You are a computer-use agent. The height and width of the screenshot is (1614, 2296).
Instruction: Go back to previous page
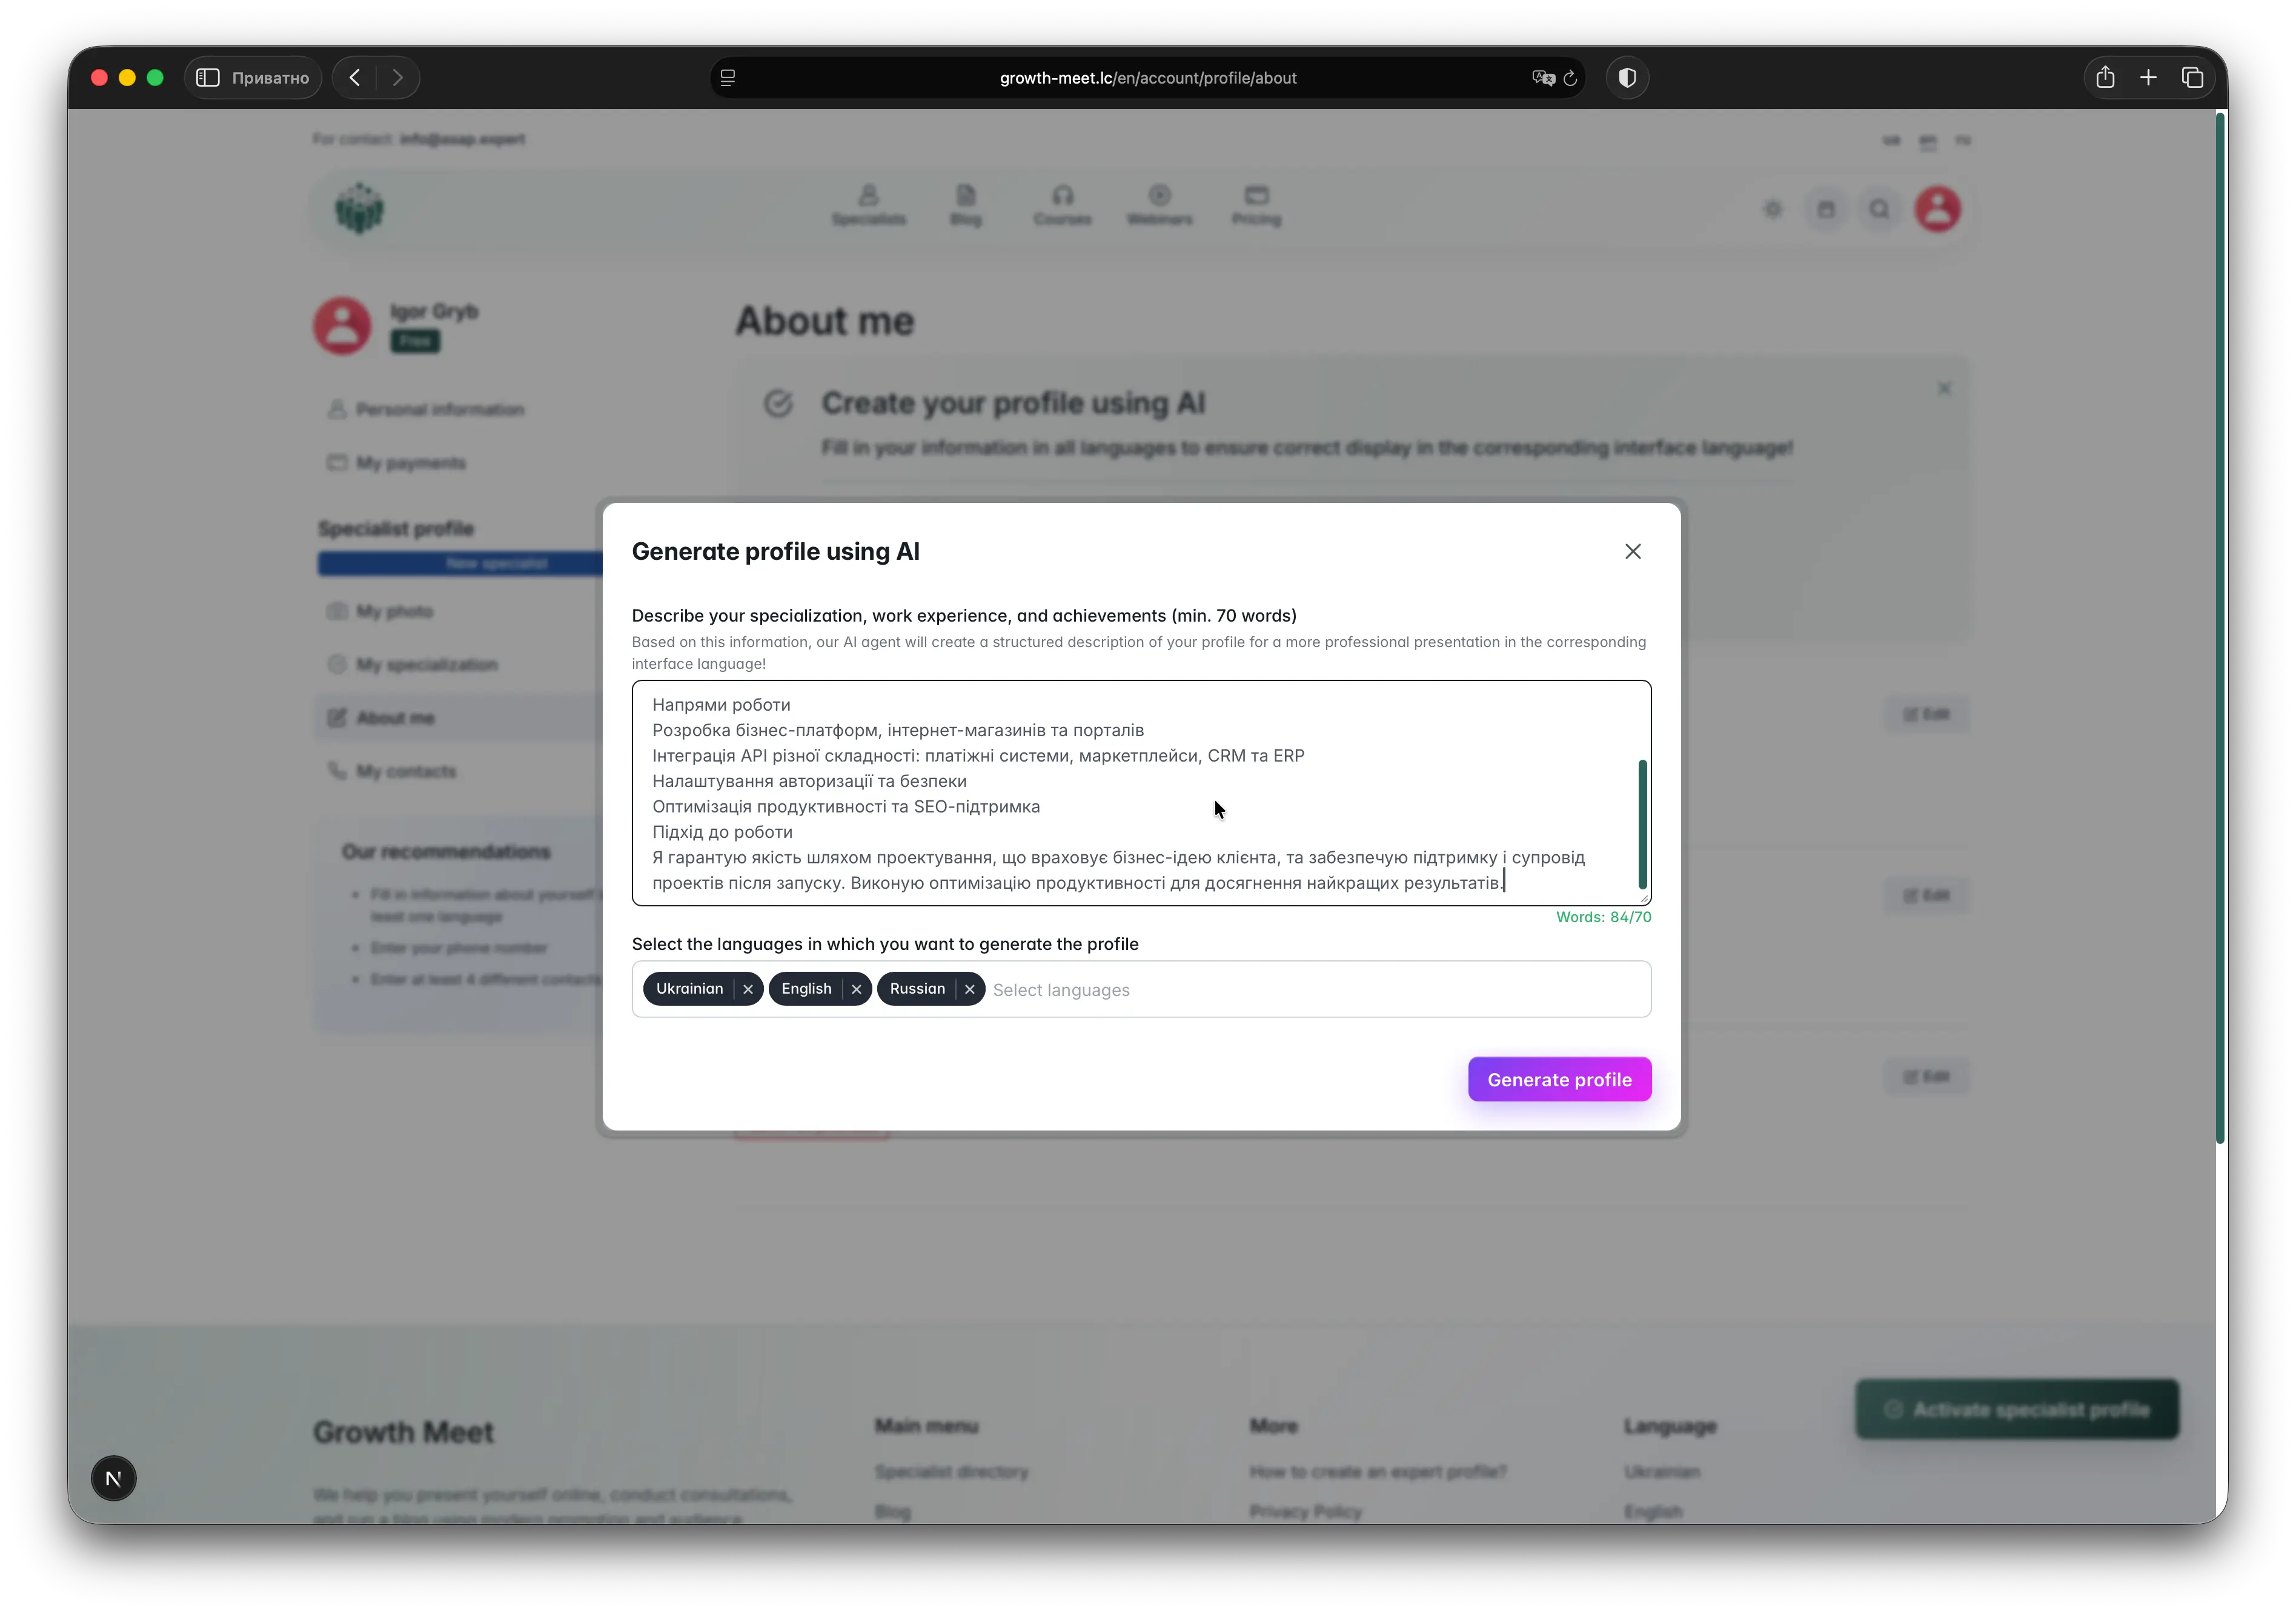click(355, 78)
